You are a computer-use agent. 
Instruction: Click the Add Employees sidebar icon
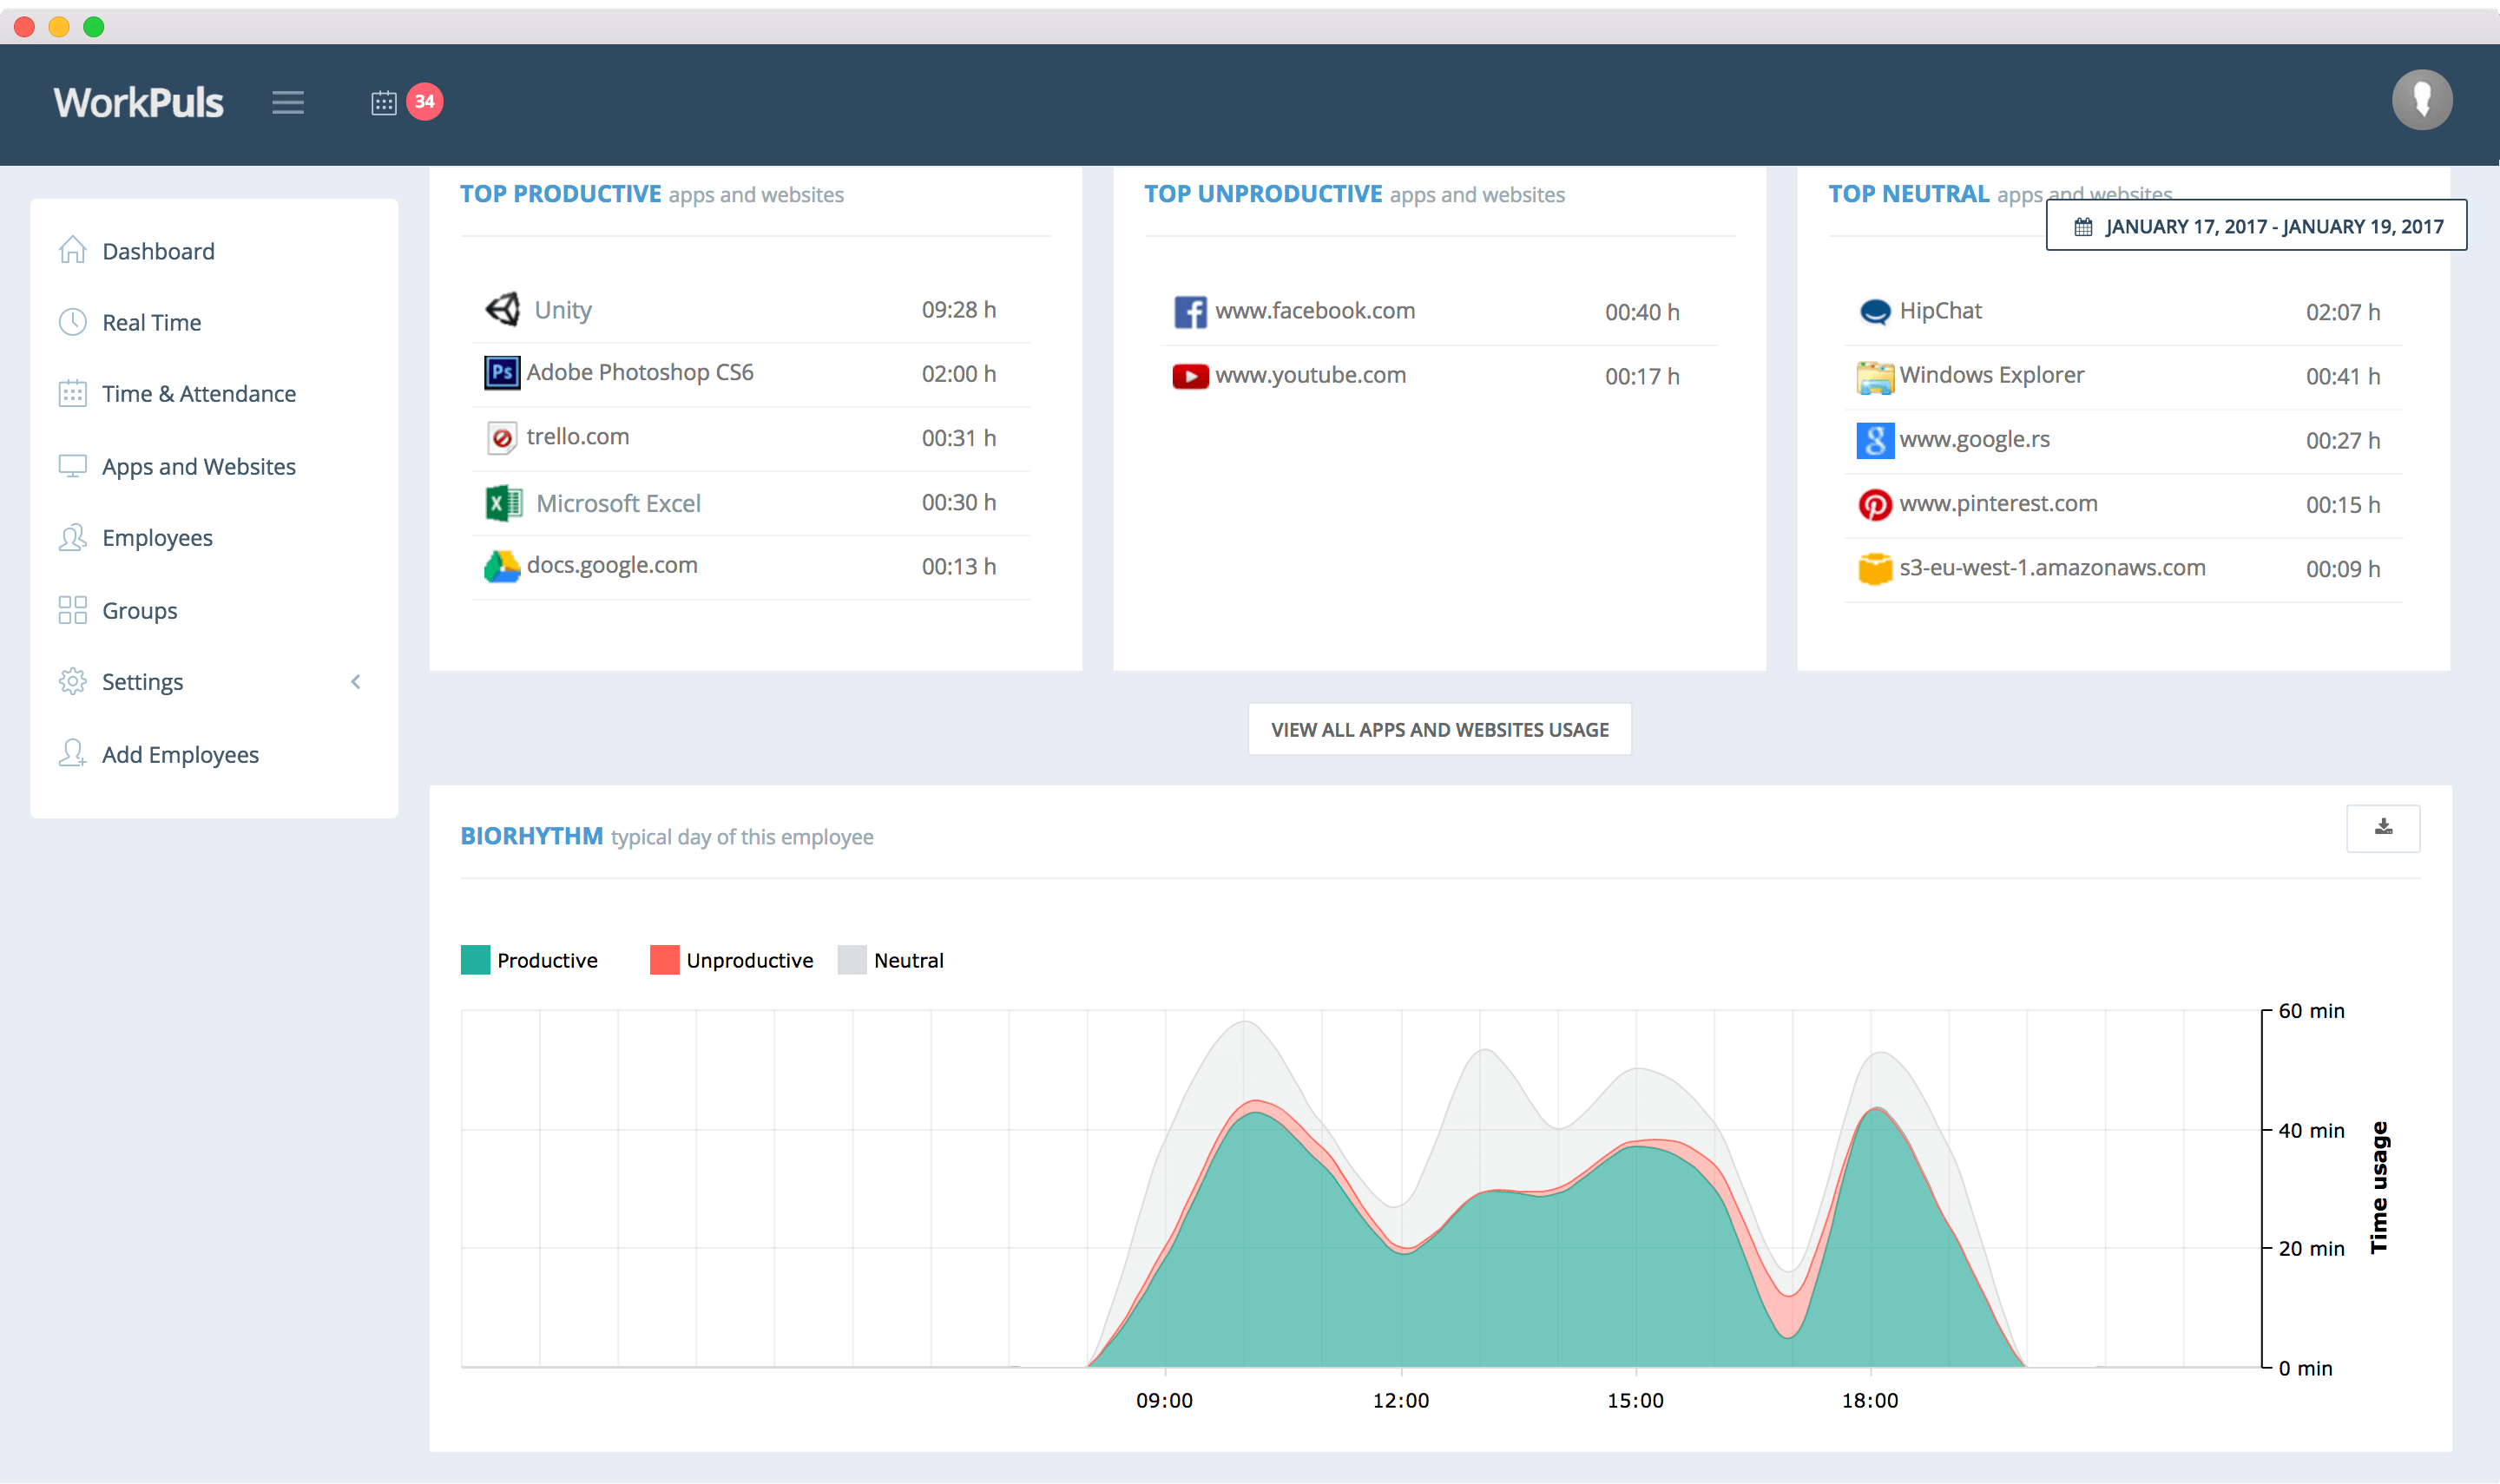tap(70, 752)
